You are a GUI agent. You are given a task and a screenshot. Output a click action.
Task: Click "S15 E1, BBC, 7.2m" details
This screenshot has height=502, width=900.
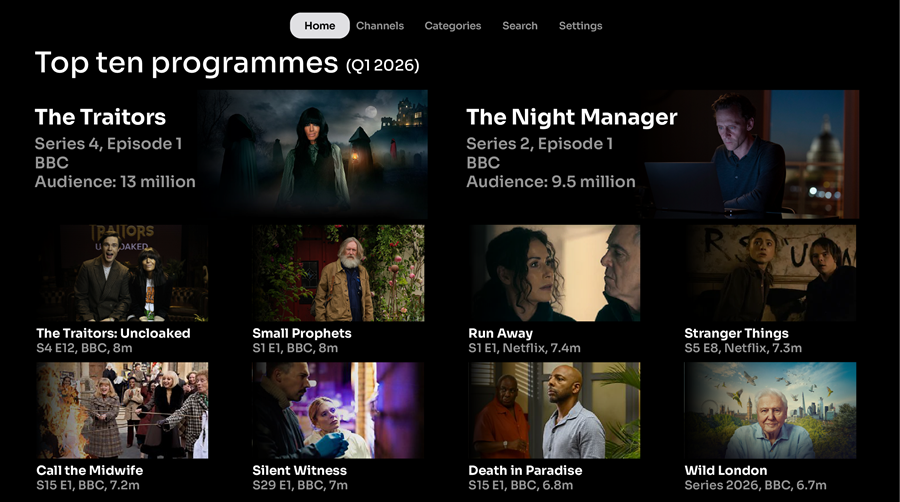88,485
